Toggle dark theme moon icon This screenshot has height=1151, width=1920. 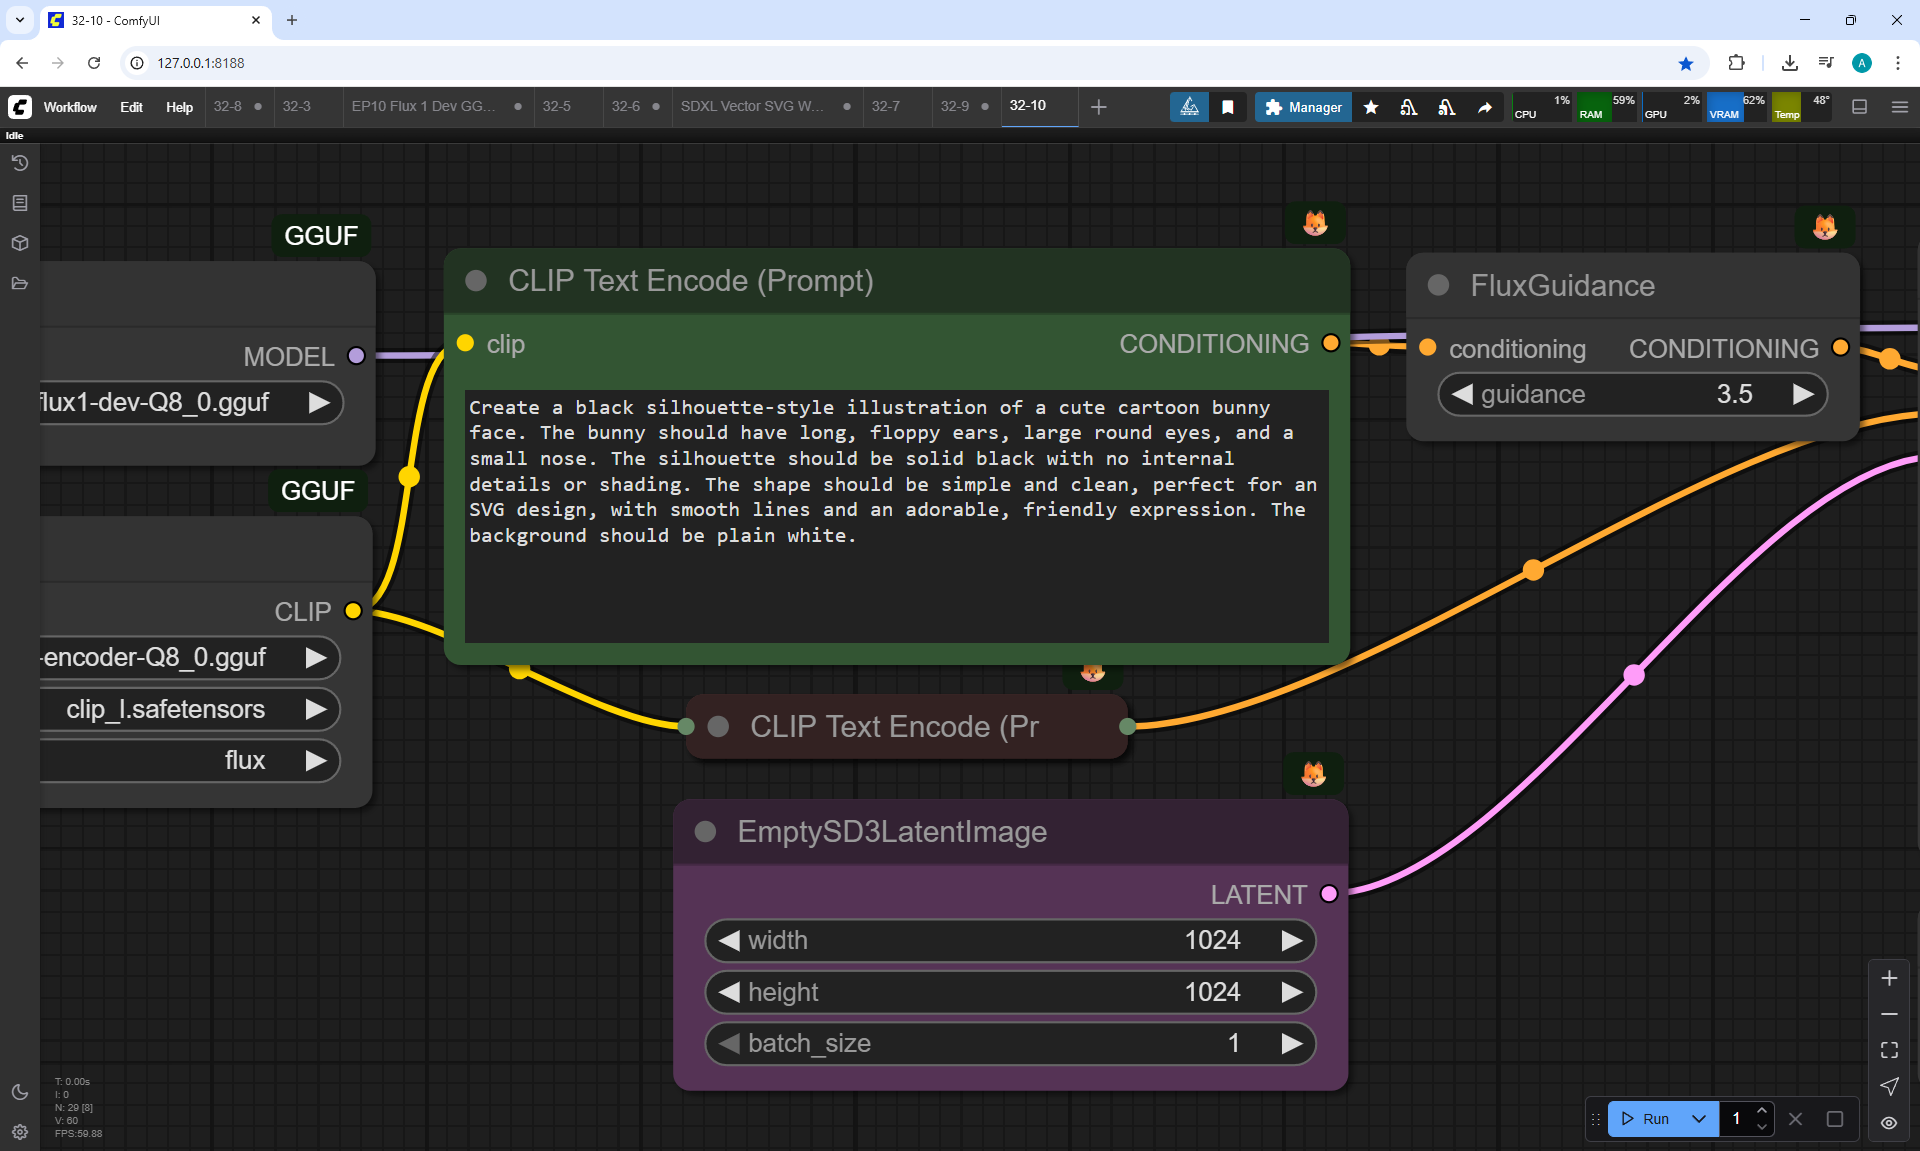pos(20,1092)
